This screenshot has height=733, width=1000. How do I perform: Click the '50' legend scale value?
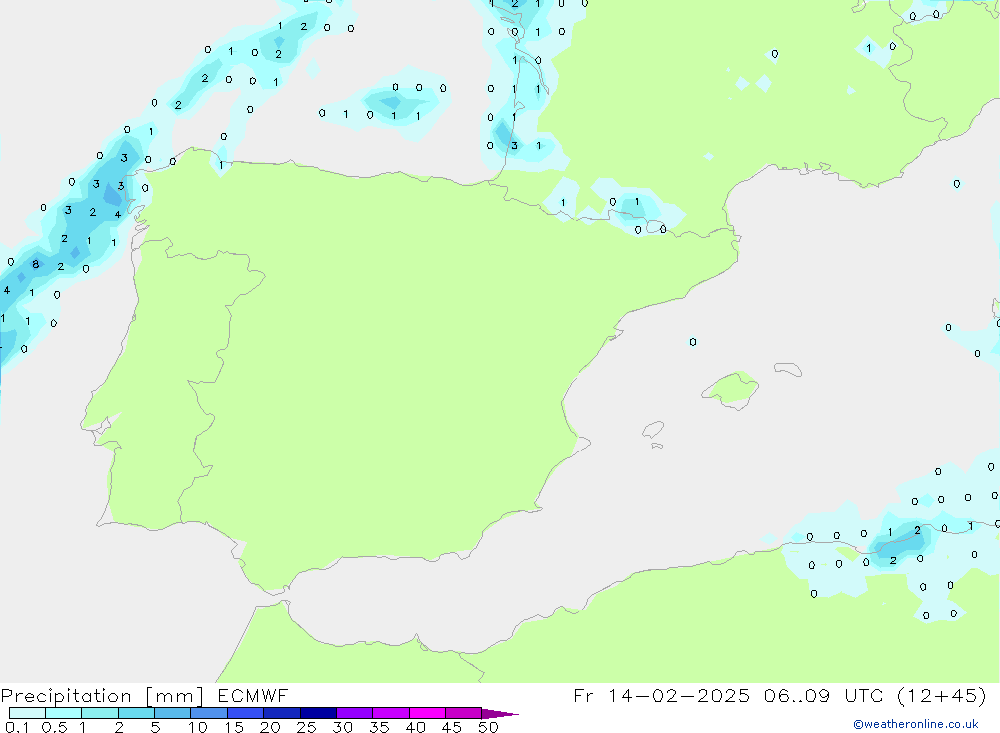488,727
